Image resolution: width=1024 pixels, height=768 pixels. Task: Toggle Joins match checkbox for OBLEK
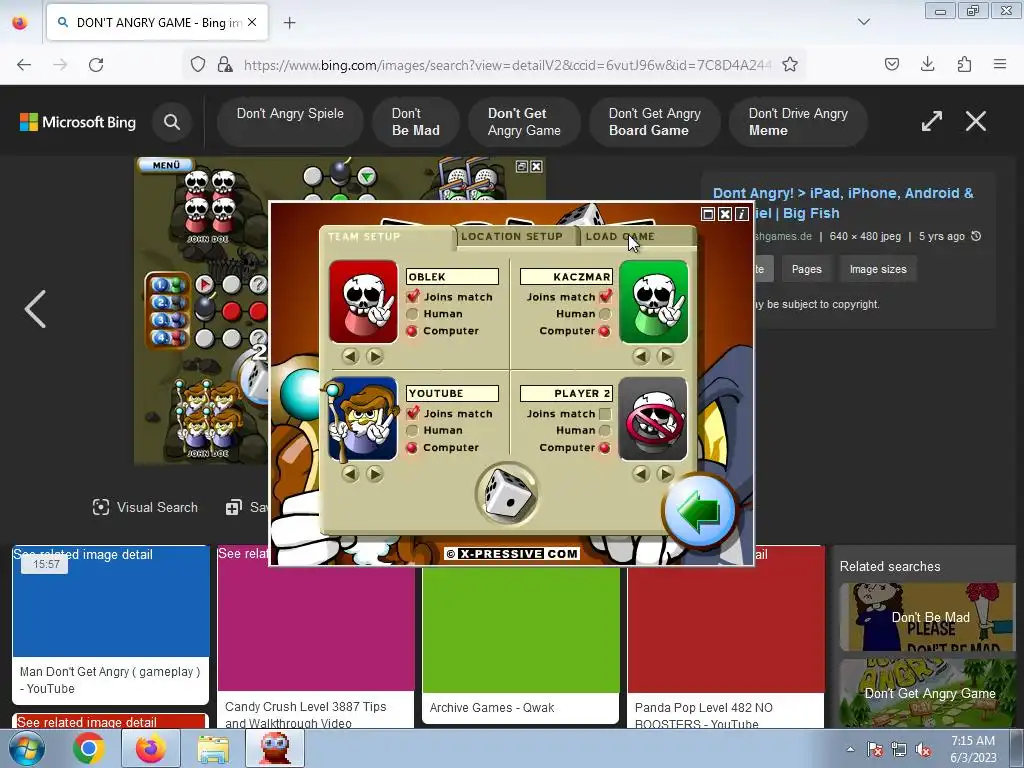[x=412, y=296]
